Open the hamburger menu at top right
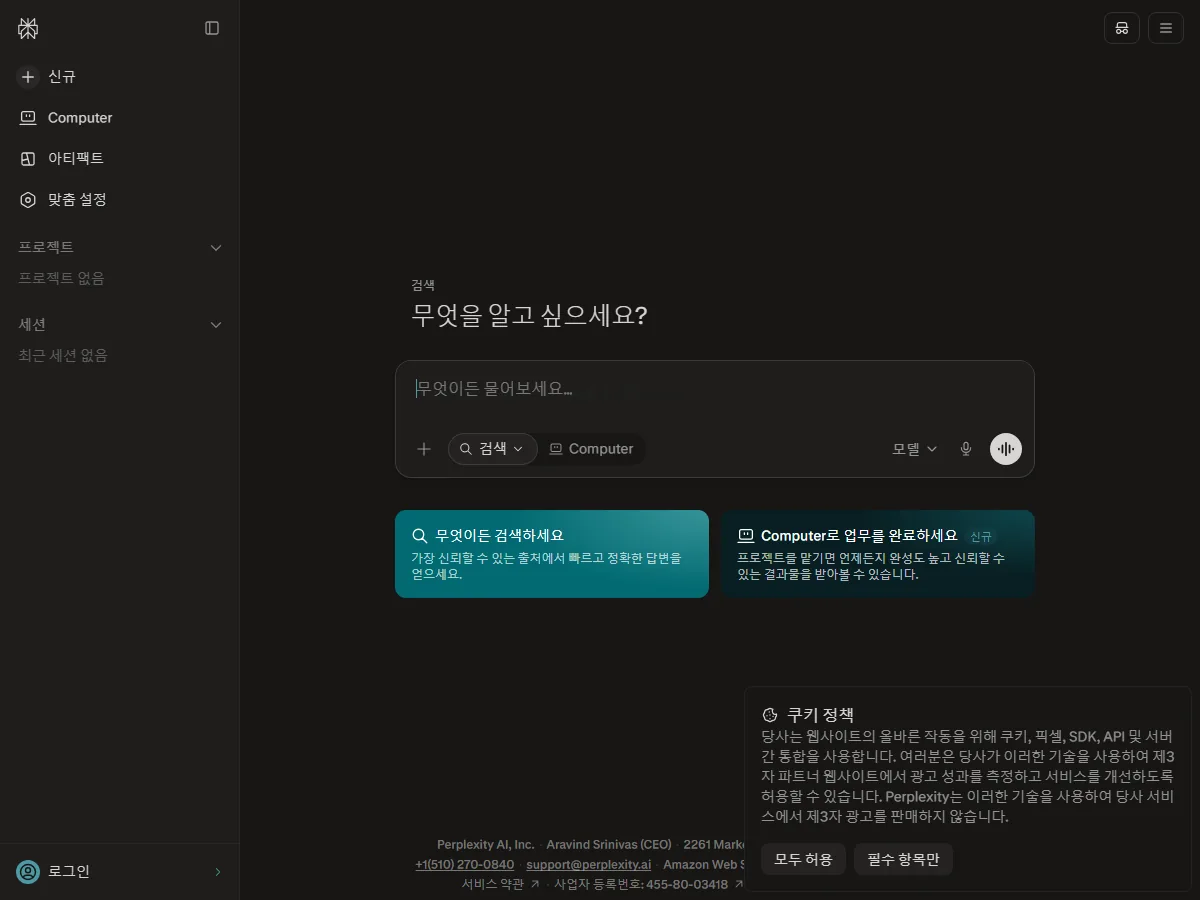The height and width of the screenshot is (900, 1200). click(x=1166, y=28)
